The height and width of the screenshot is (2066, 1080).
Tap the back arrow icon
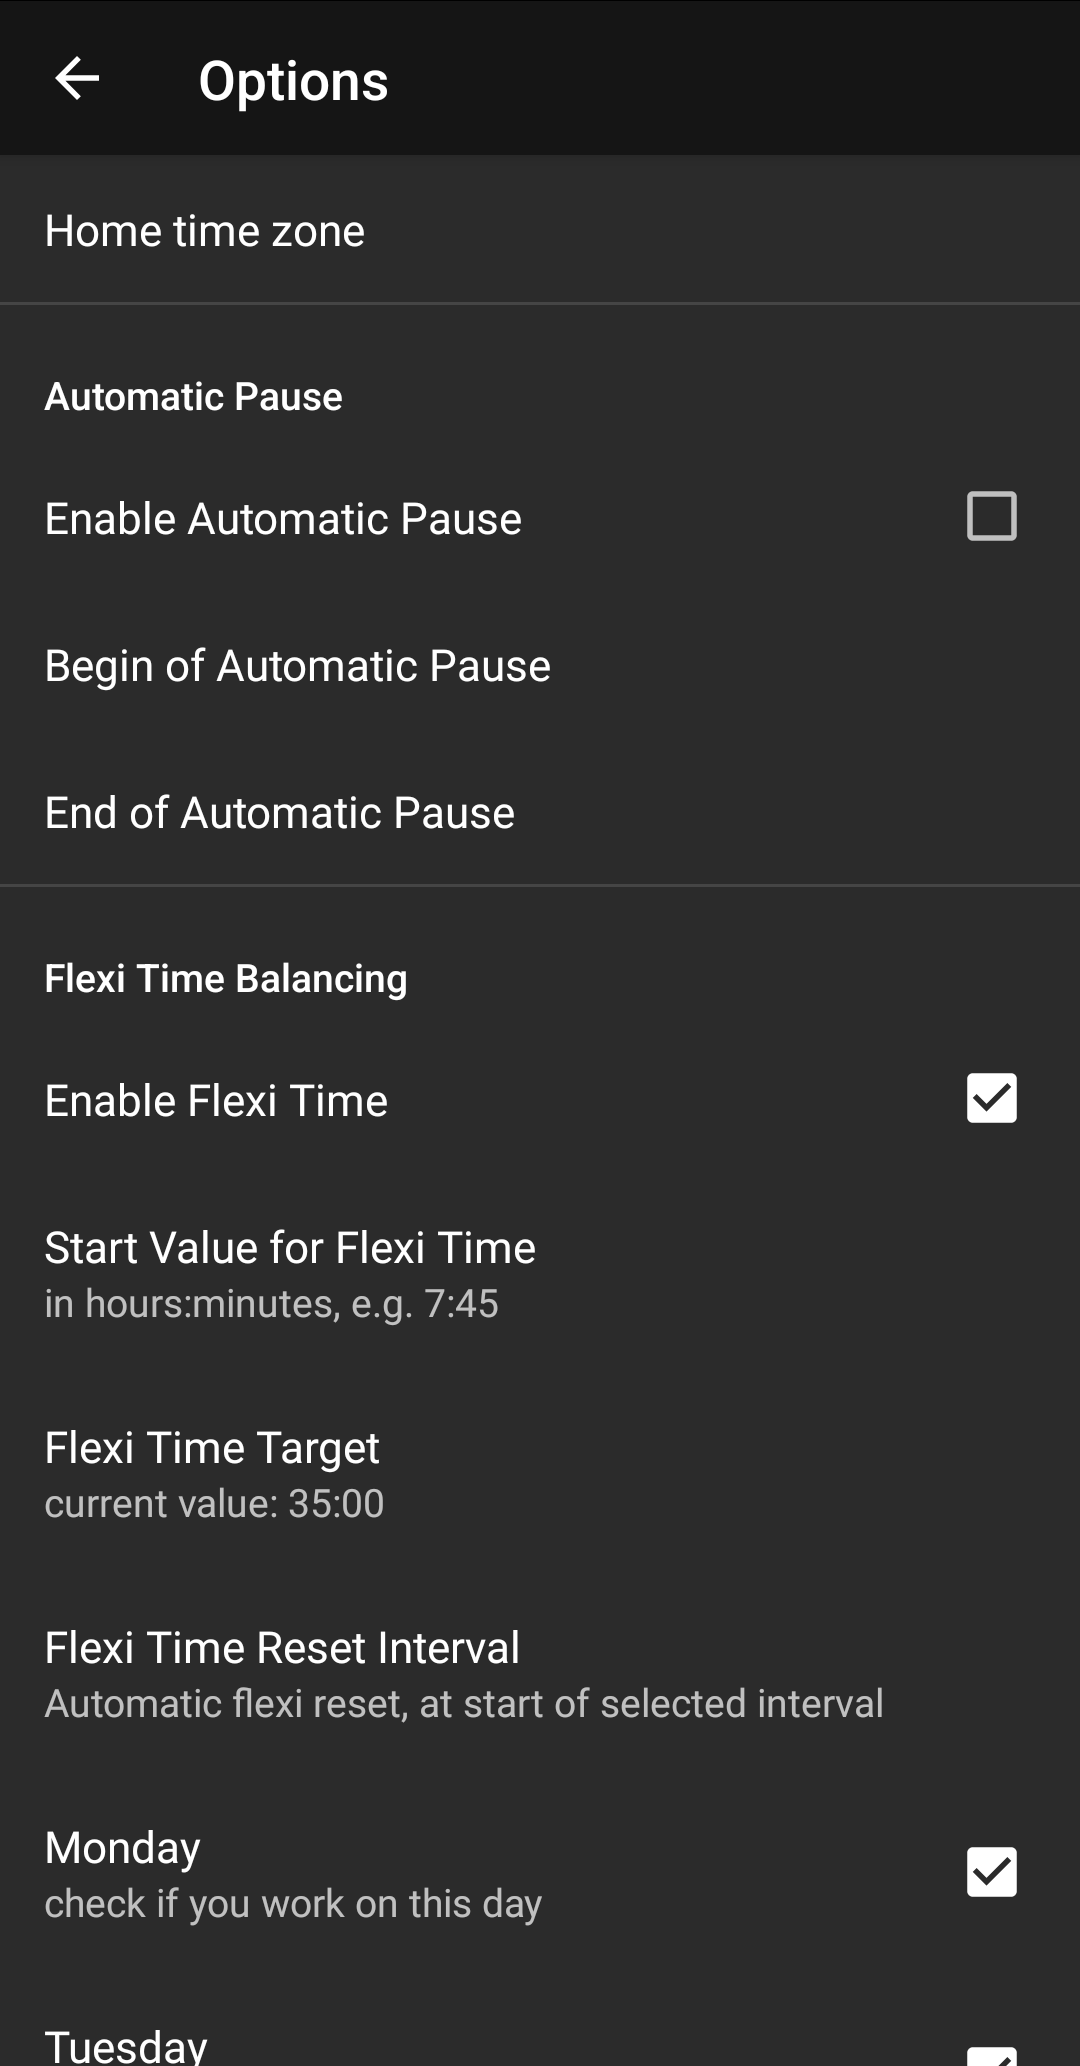(x=77, y=79)
